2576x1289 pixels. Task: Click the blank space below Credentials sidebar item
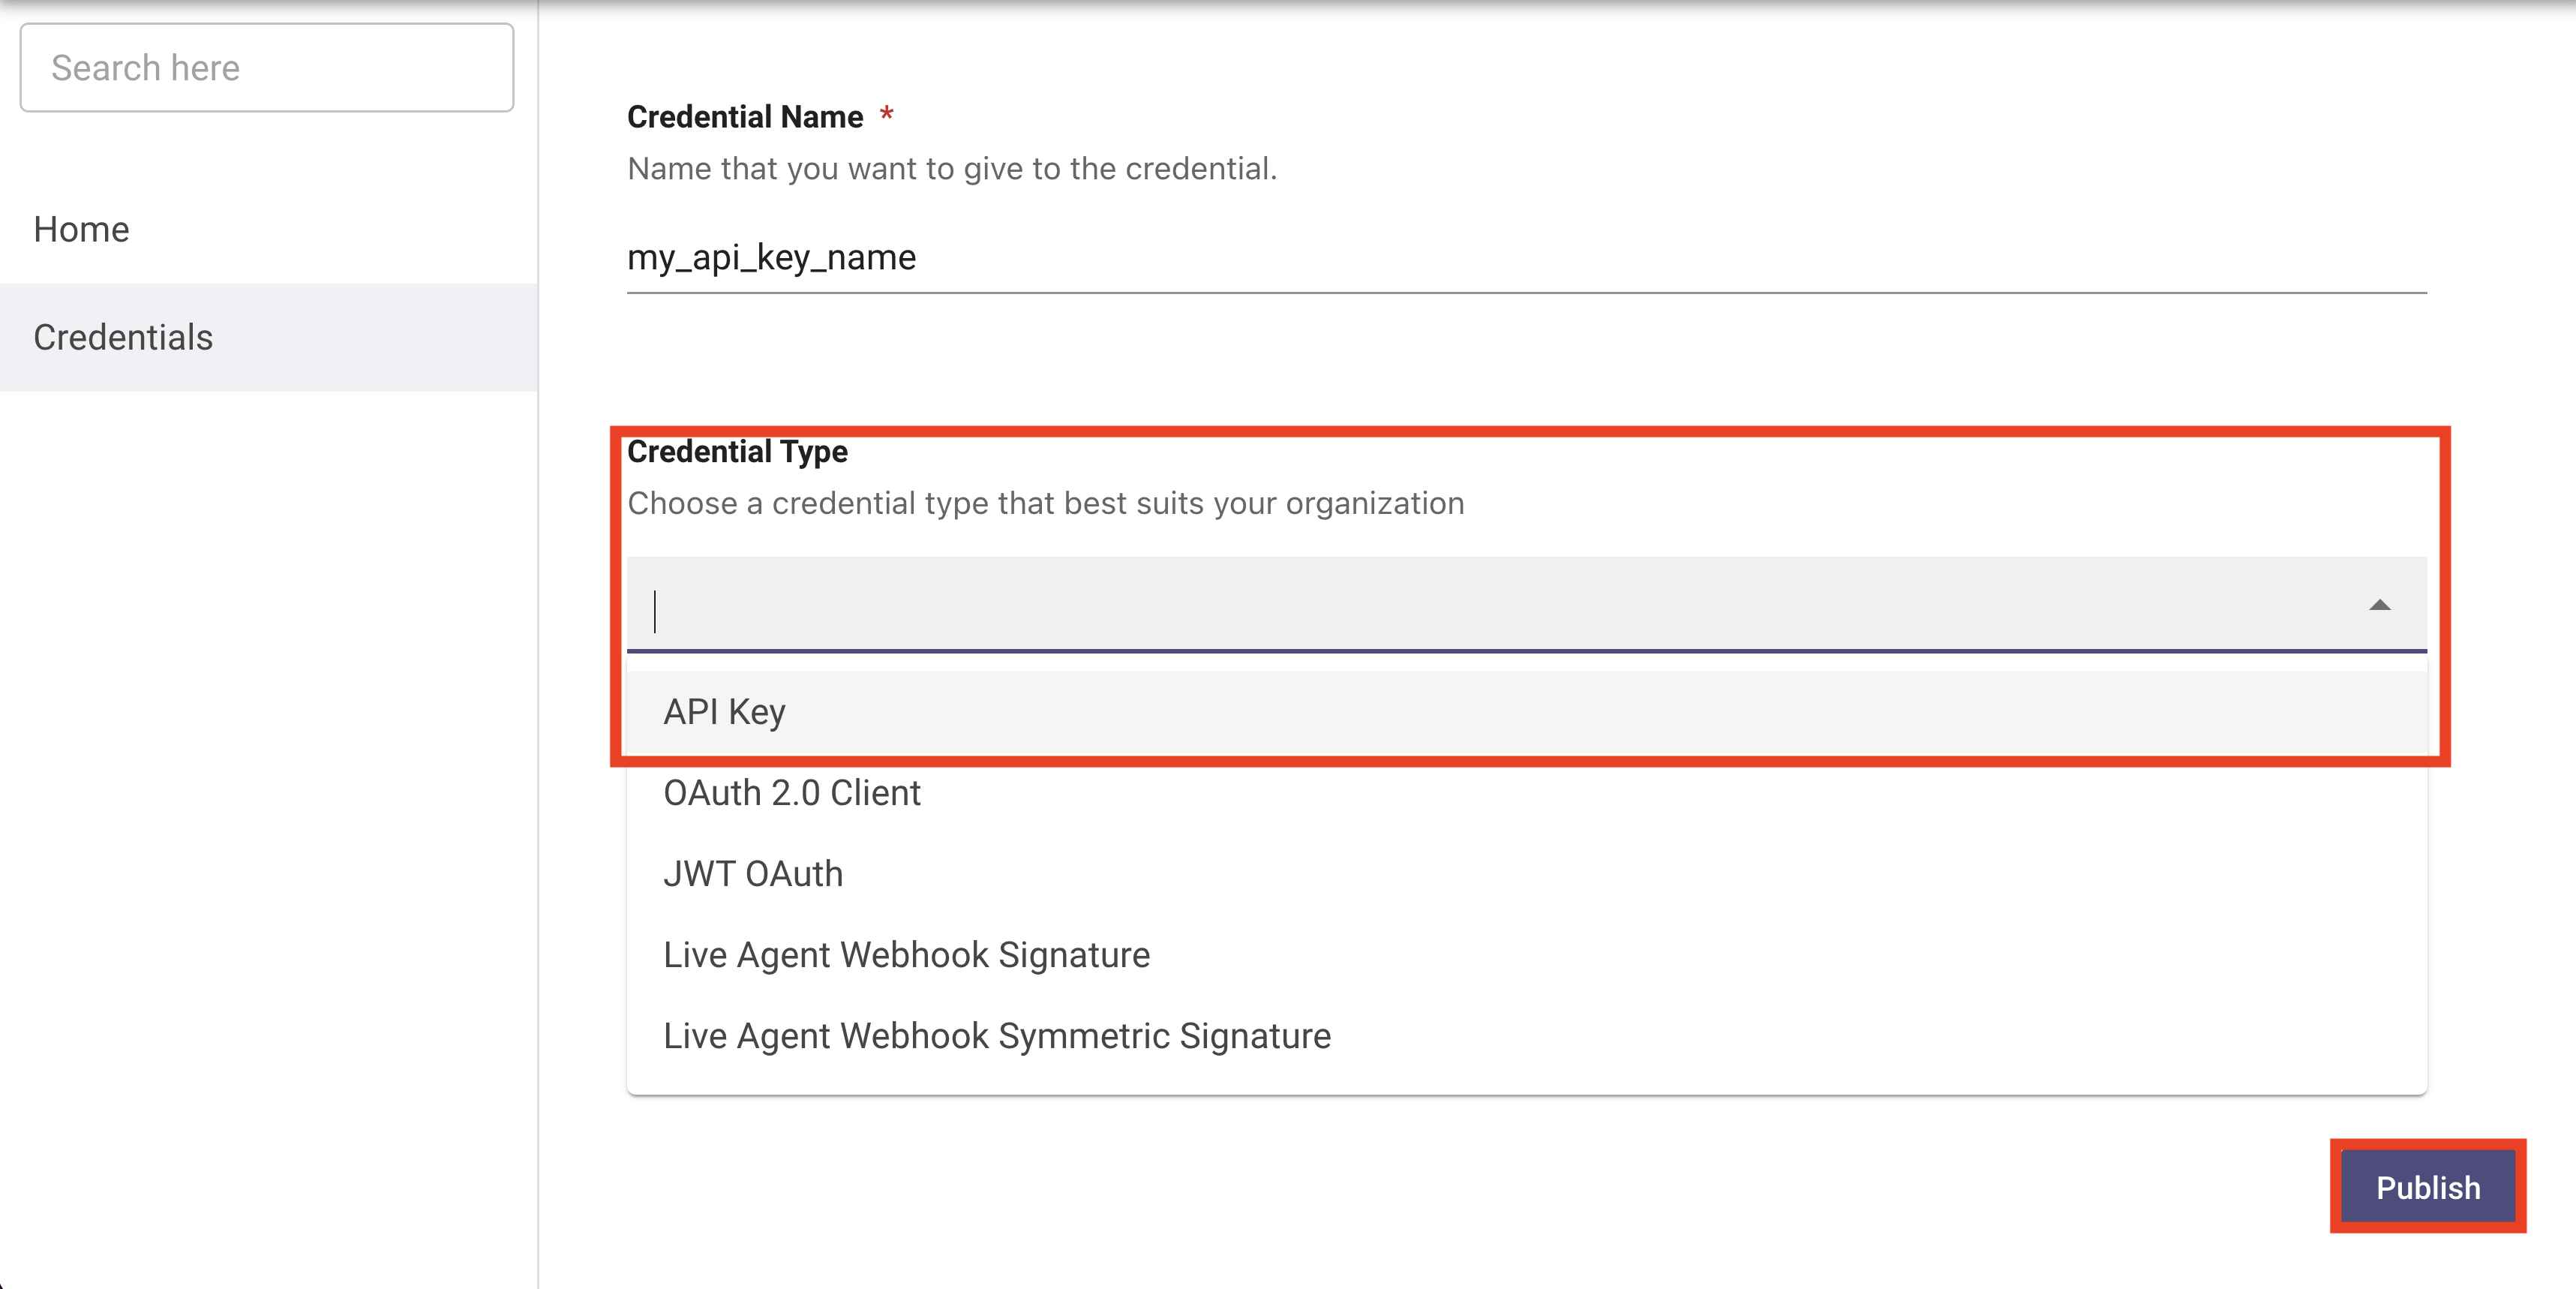click(268, 700)
